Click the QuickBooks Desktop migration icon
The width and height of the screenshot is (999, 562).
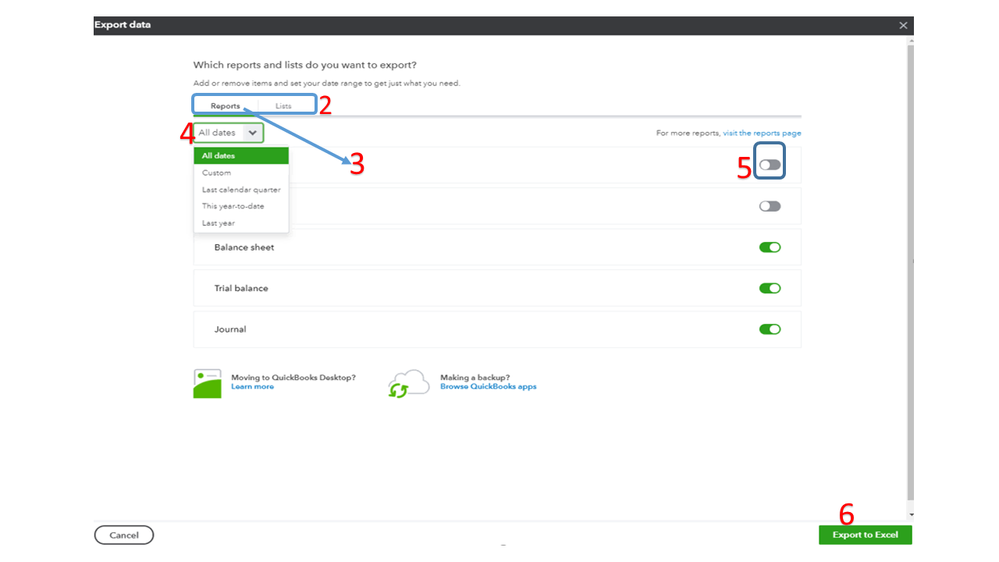(x=207, y=384)
